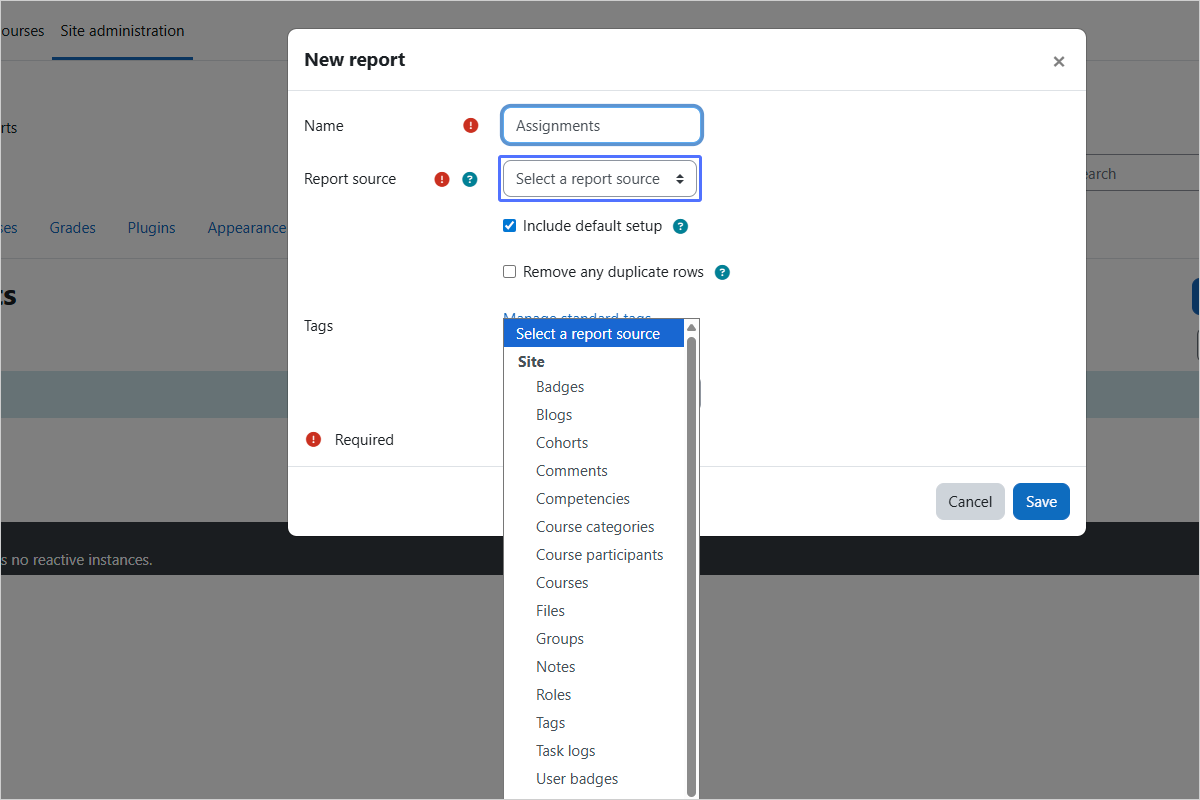
Task: Click the Site group heading in list
Action: tap(531, 362)
